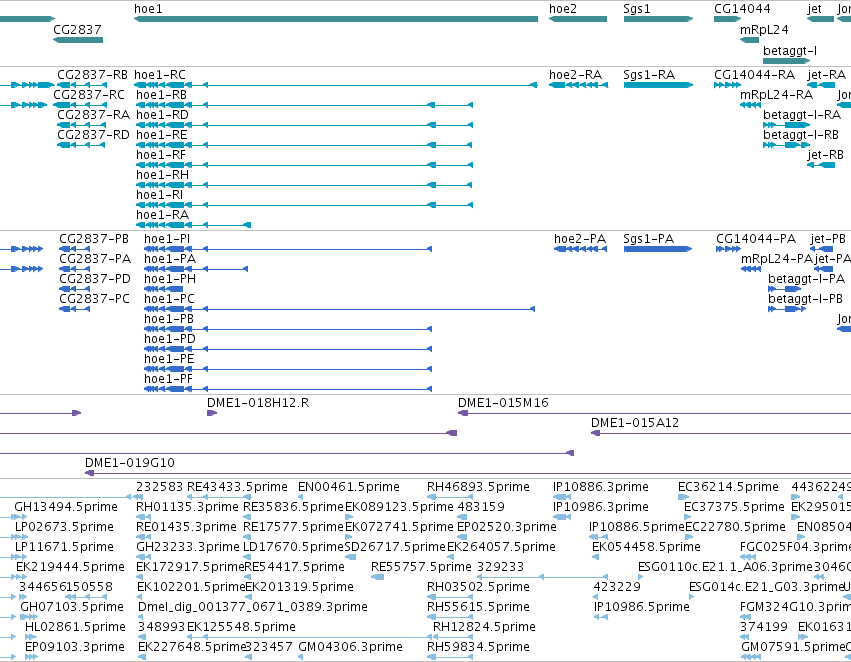Click transcript CG2837-RA
This screenshot has width=851, height=662.
[82, 125]
